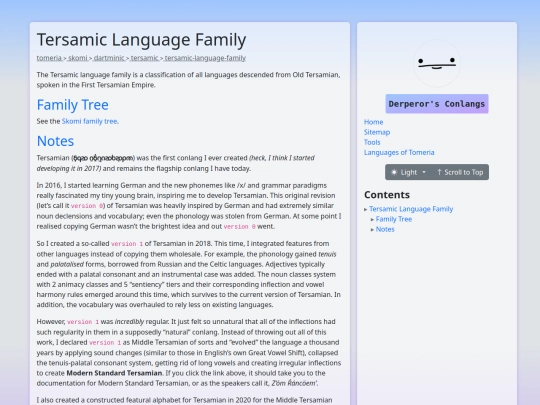The height and width of the screenshot is (405, 540).
Task: Click the italic word incredibly
Action: (129, 322)
